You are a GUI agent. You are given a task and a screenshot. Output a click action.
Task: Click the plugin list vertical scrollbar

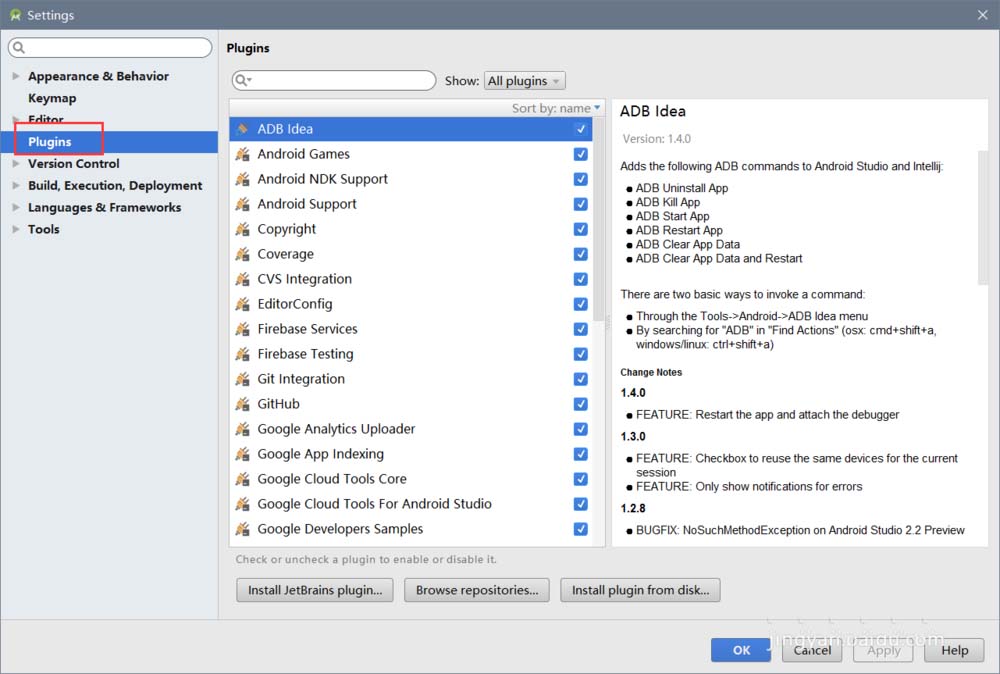(600, 220)
